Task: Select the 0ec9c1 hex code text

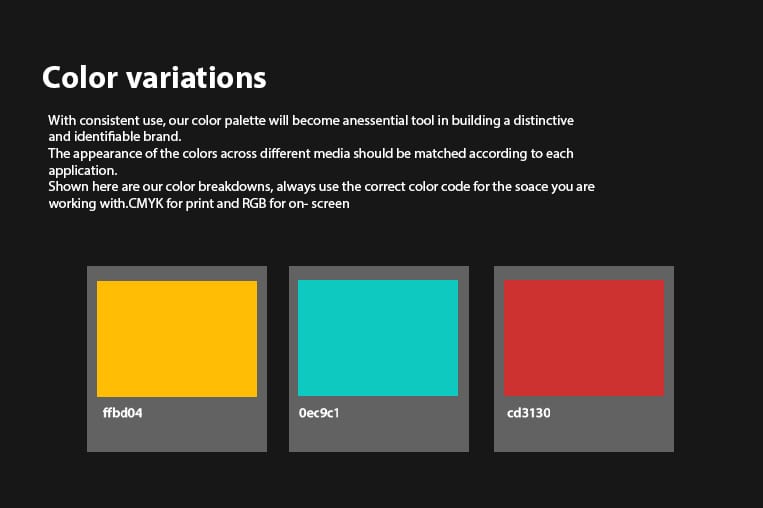Action: [x=319, y=412]
